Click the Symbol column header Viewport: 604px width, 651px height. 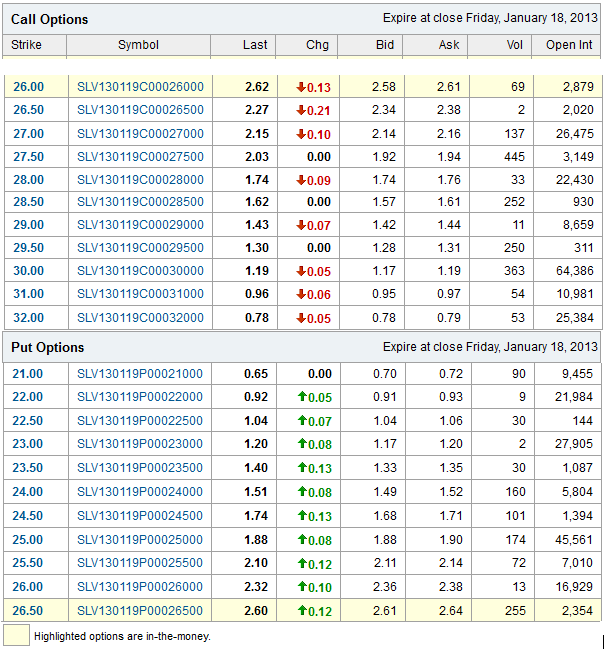point(138,45)
